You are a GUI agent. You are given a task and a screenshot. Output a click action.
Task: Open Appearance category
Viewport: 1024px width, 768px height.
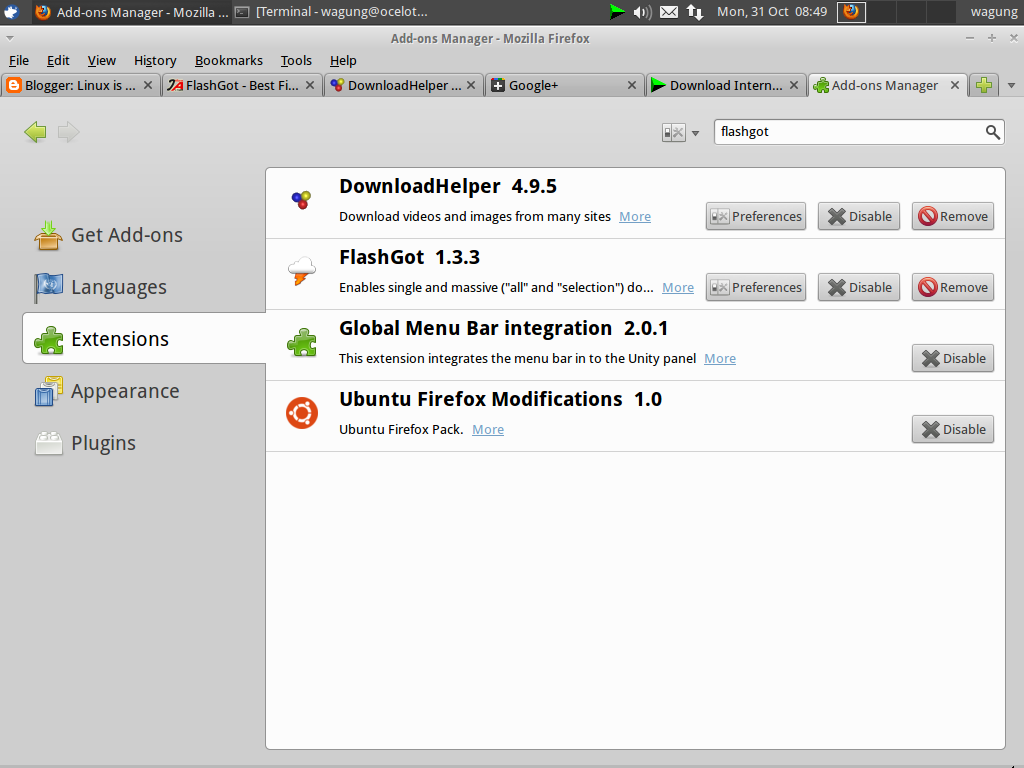(107, 391)
